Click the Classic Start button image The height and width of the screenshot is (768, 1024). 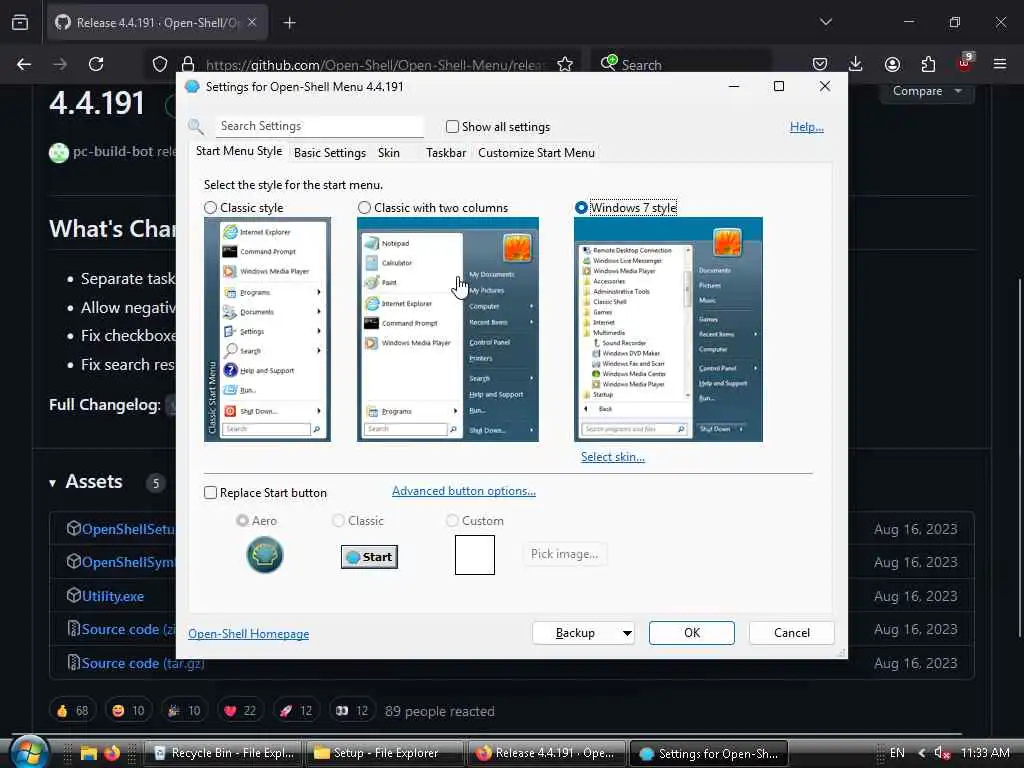pyautogui.click(x=369, y=556)
